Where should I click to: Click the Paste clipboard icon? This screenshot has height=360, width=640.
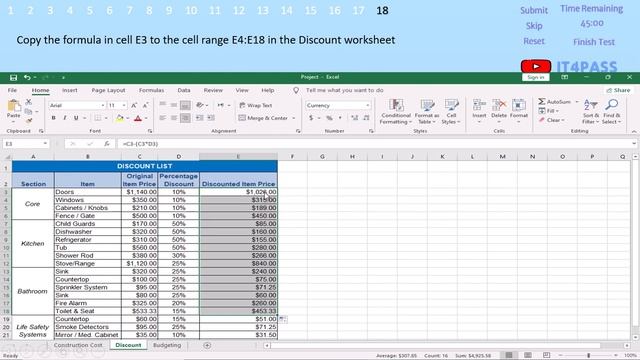point(14,106)
